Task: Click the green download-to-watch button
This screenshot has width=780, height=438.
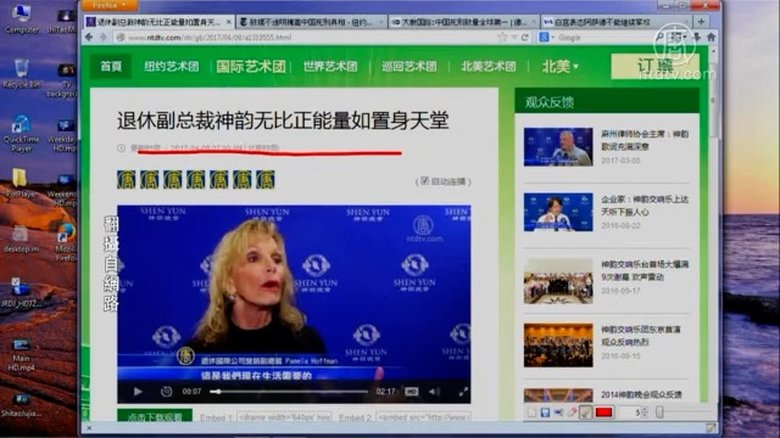Action: [x=155, y=417]
